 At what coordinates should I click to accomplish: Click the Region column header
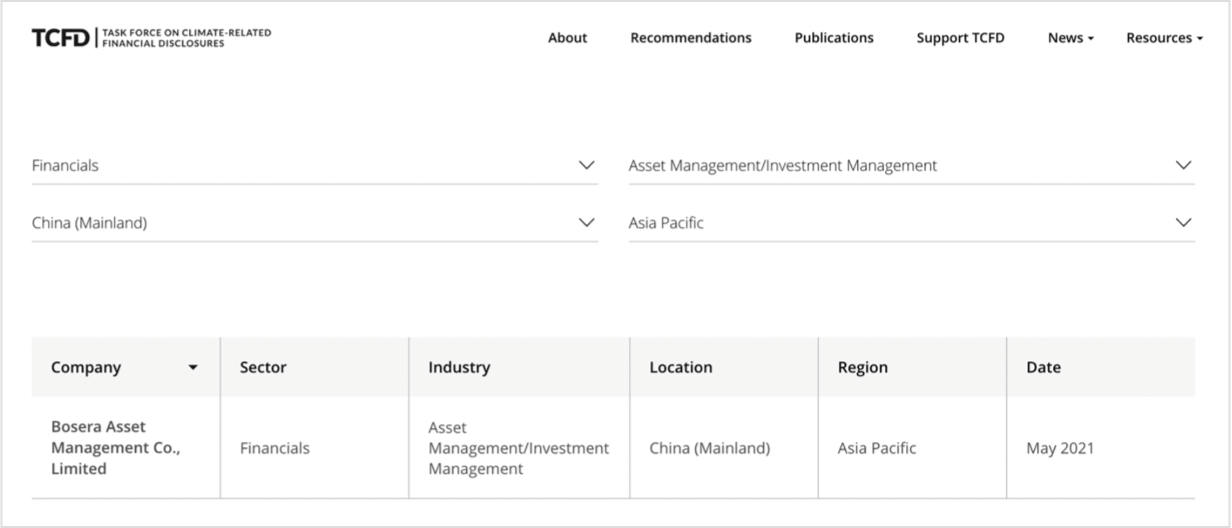click(912, 367)
